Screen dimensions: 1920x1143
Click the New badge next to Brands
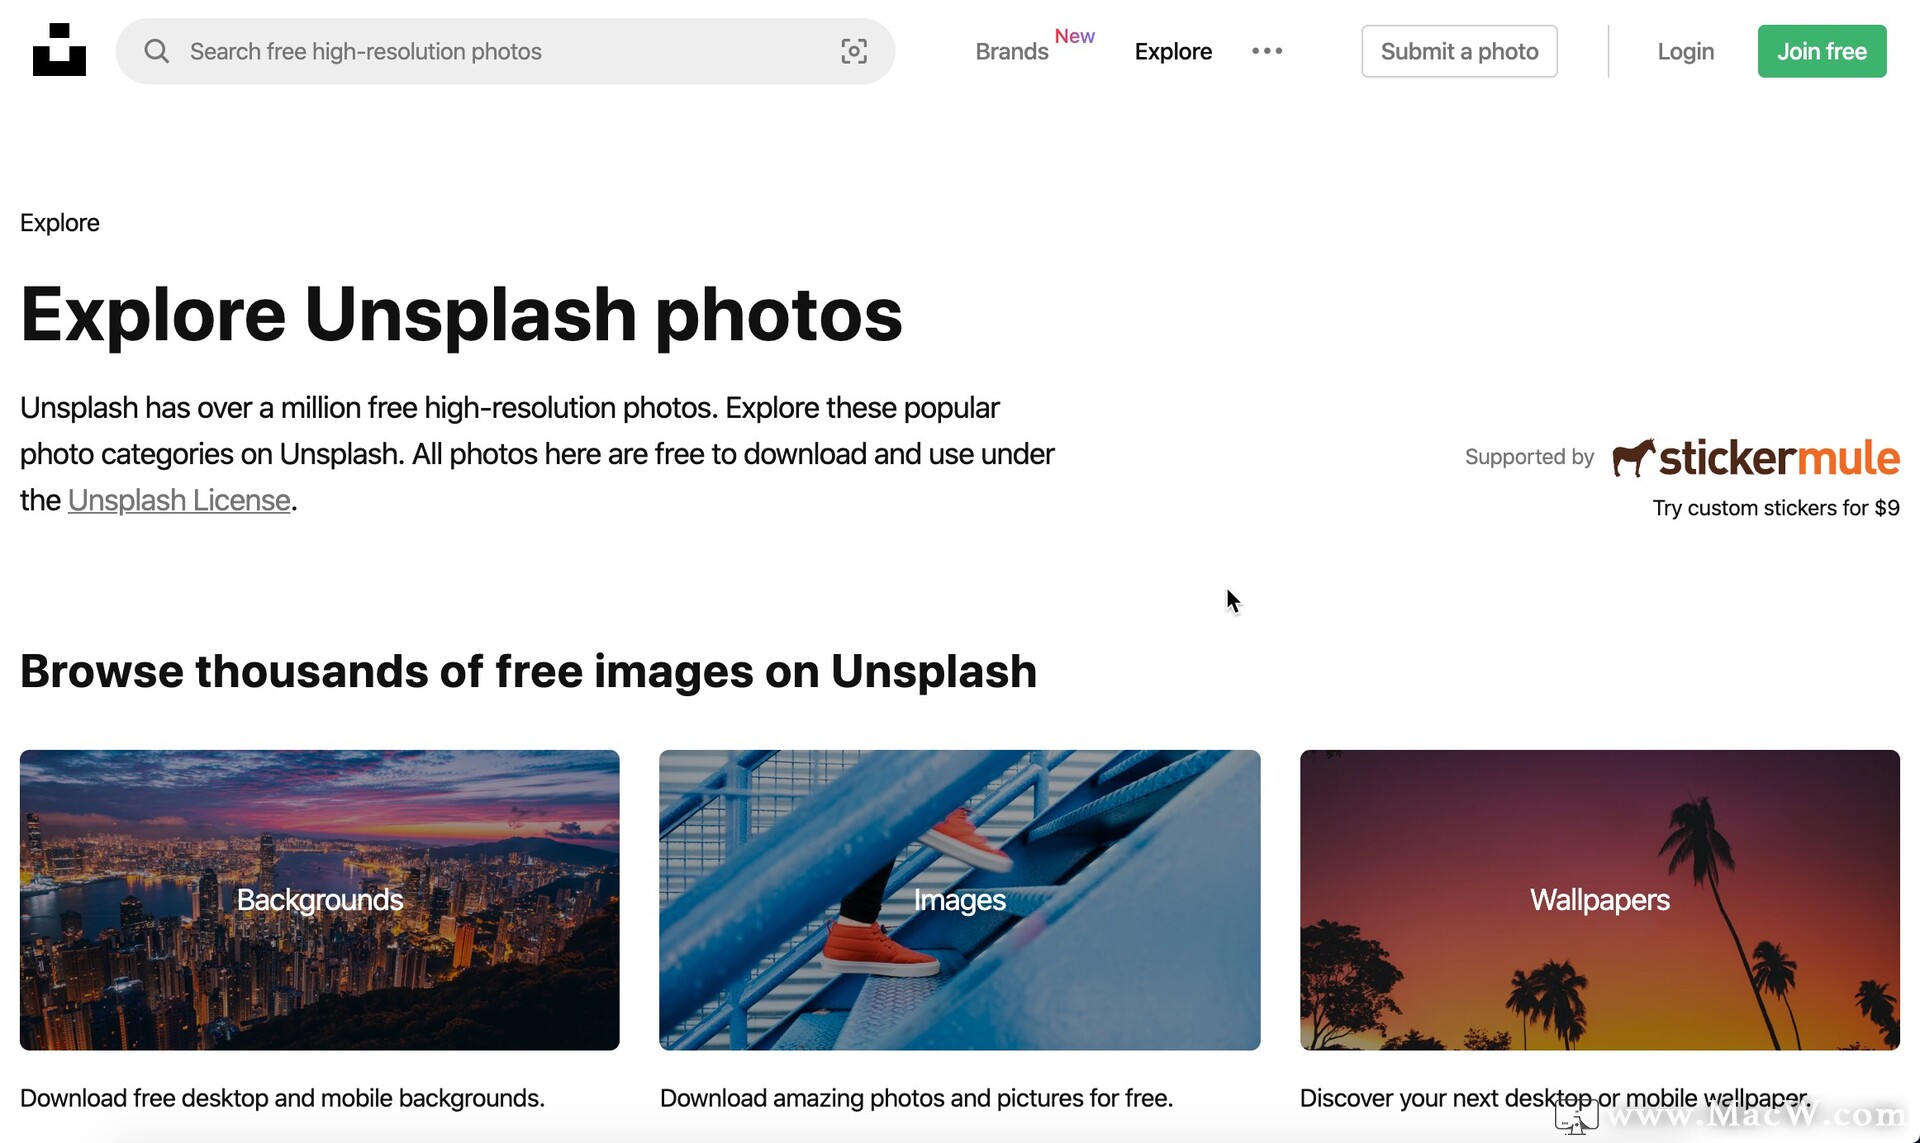point(1073,35)
